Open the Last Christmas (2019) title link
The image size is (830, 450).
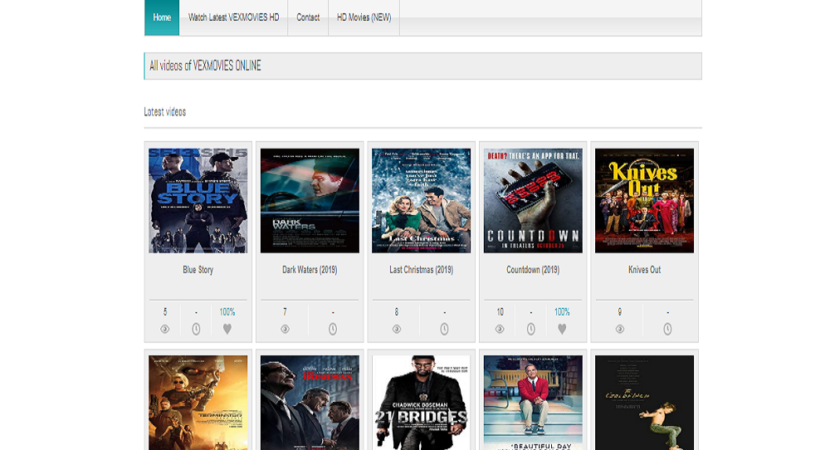[421, 269]
